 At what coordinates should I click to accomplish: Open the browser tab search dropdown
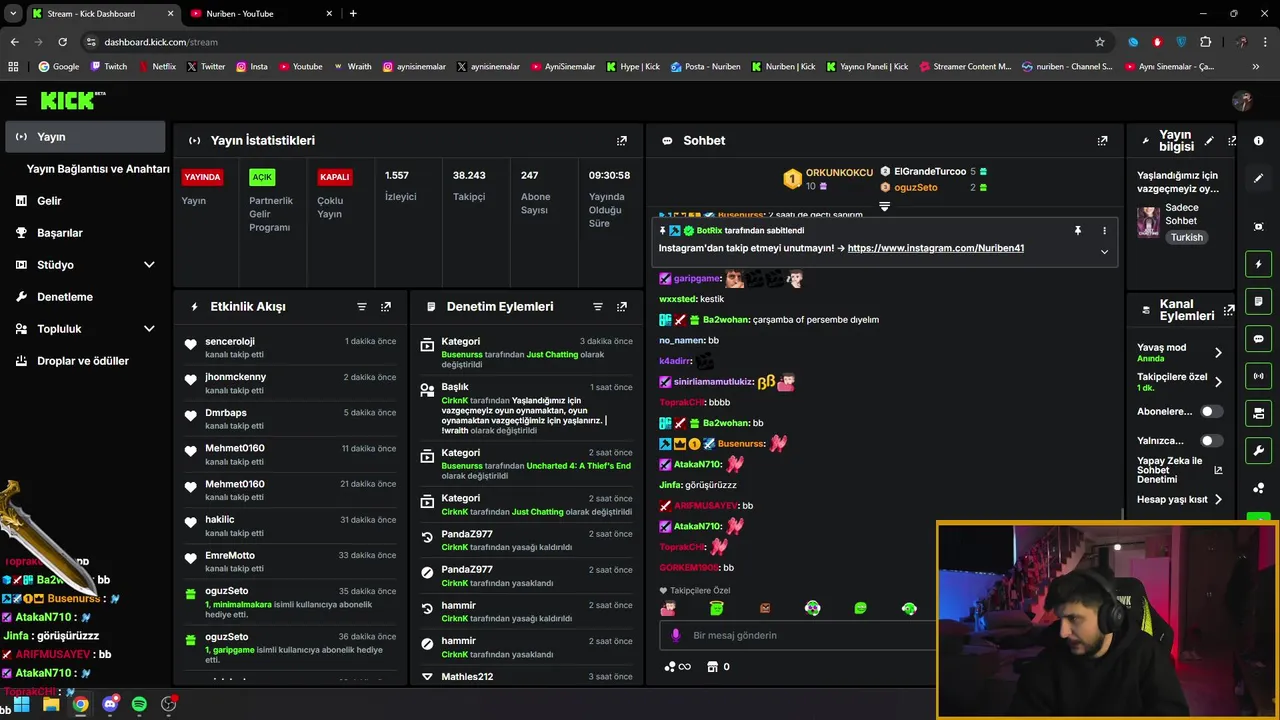15,13
